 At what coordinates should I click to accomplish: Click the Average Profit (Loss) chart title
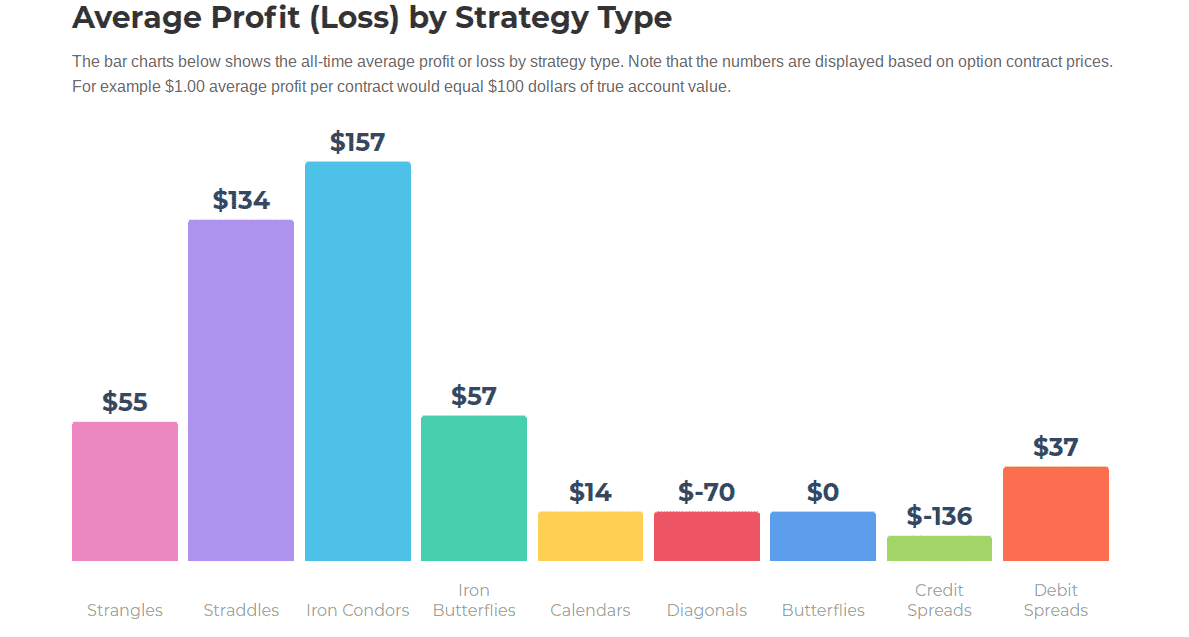pos(372,18)
